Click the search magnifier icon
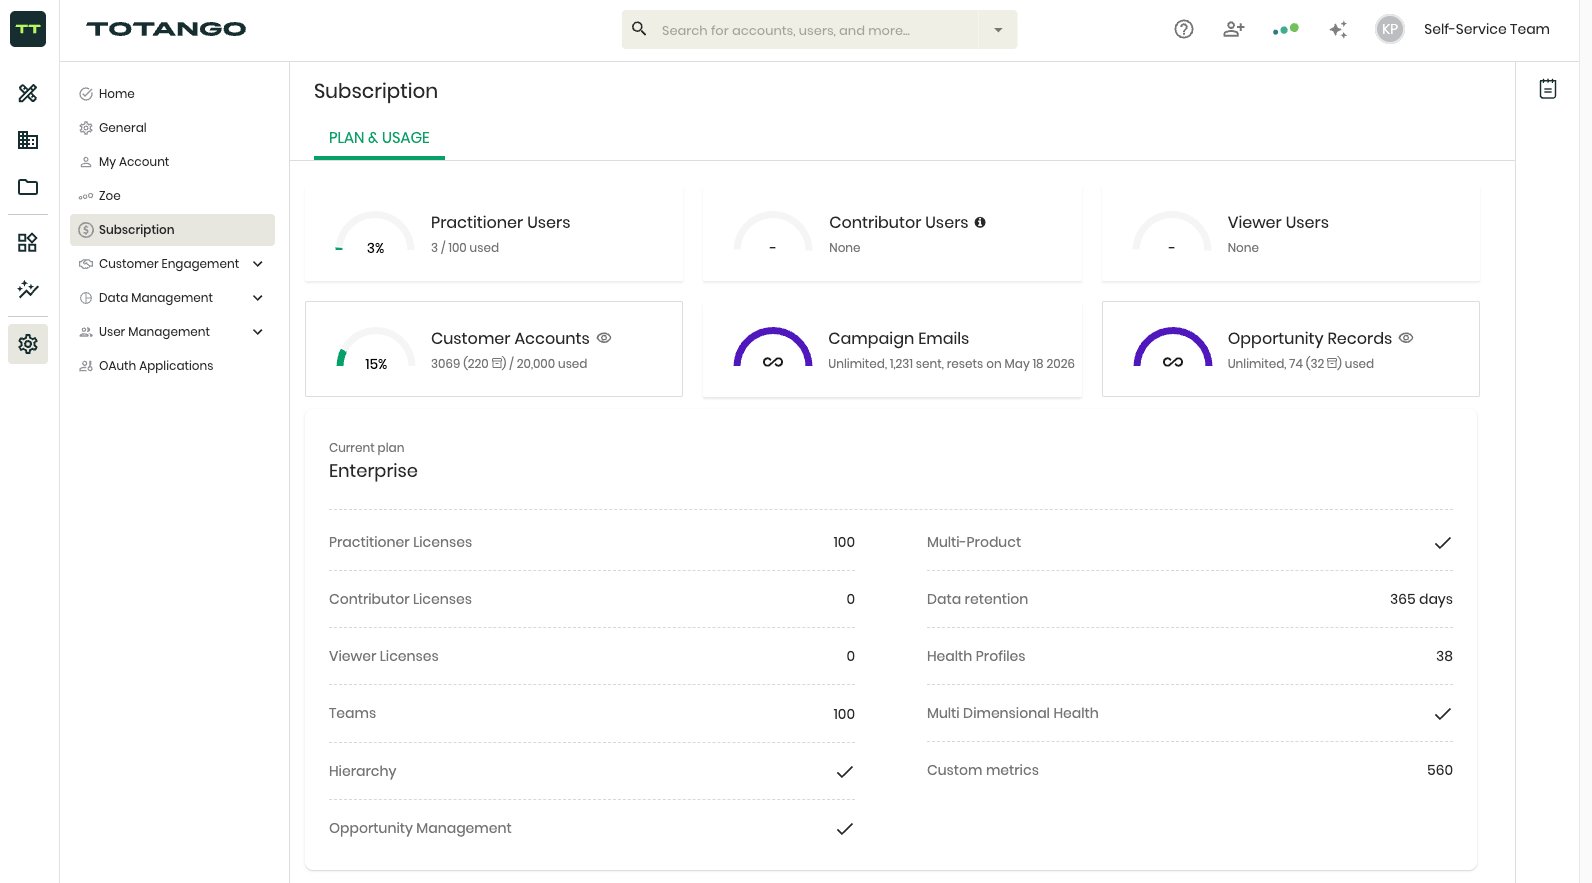 click(x=639, y=29)
